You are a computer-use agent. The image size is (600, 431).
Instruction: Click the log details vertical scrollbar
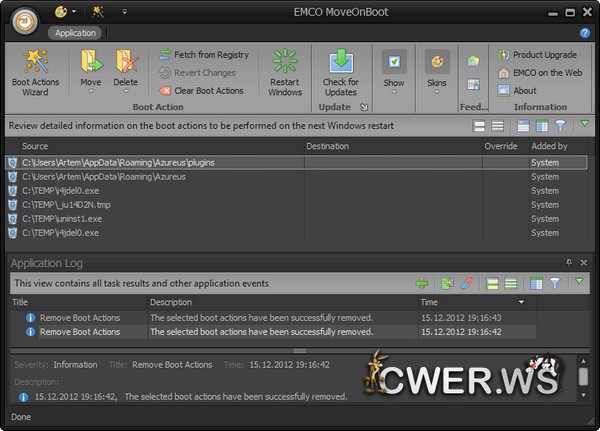(x=583, y=377)
